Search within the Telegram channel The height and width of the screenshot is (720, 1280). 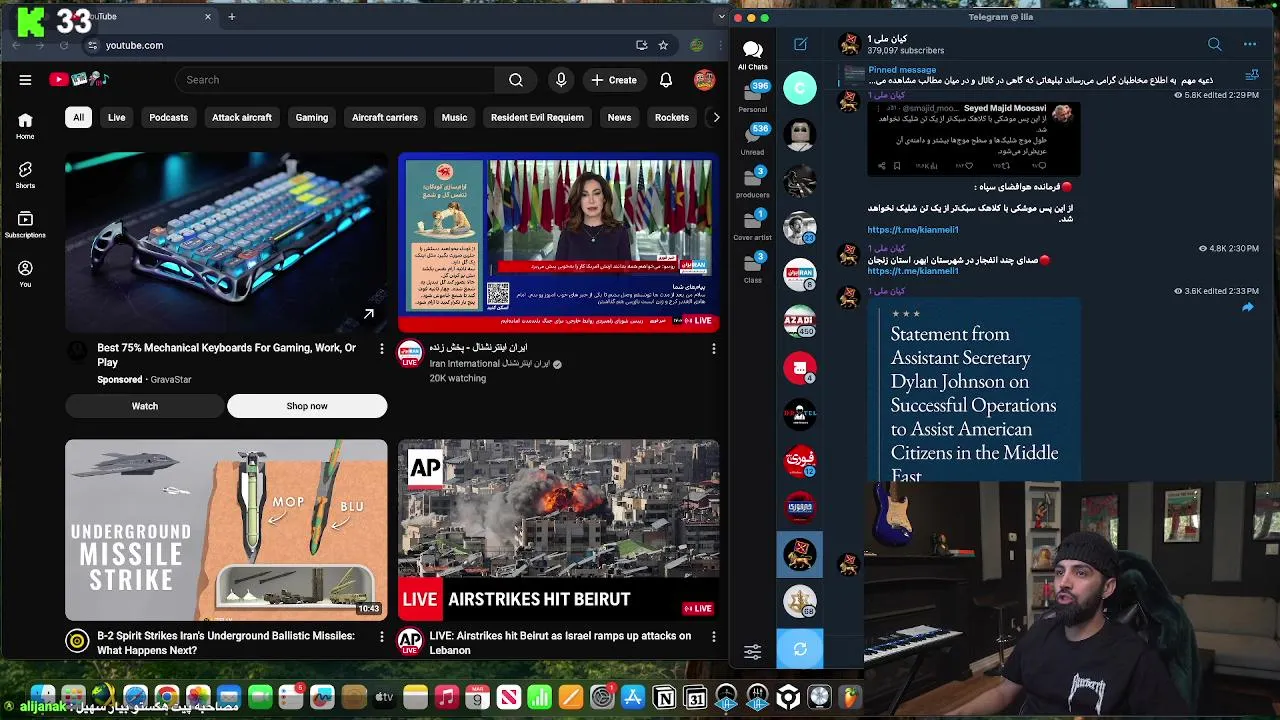pos(1214,44)
